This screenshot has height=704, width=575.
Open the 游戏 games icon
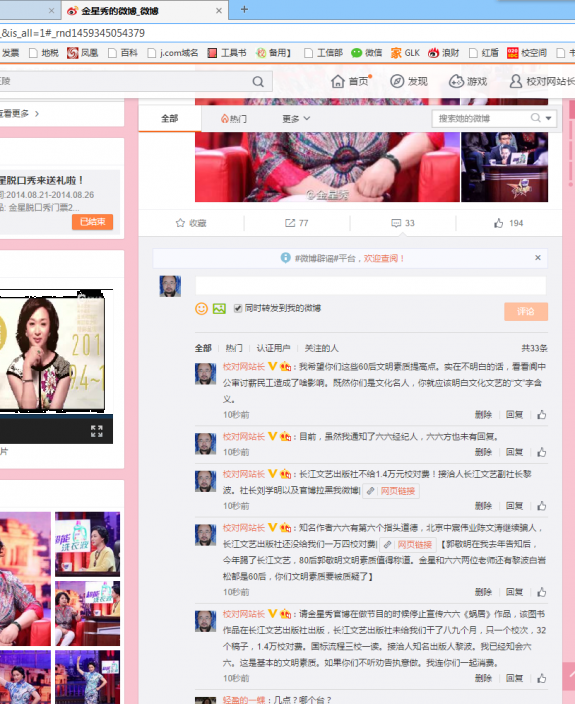(456, 81)
